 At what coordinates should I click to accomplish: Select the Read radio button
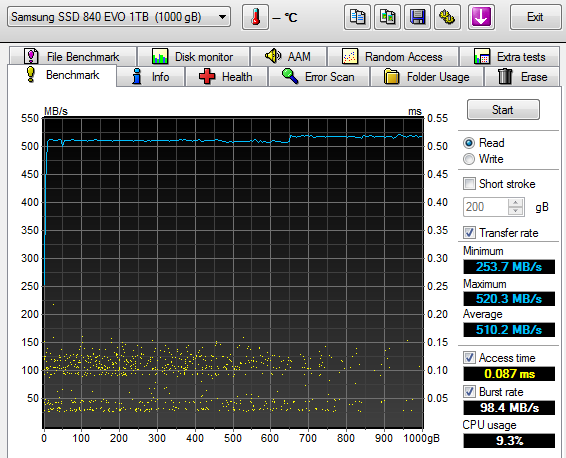469,143
